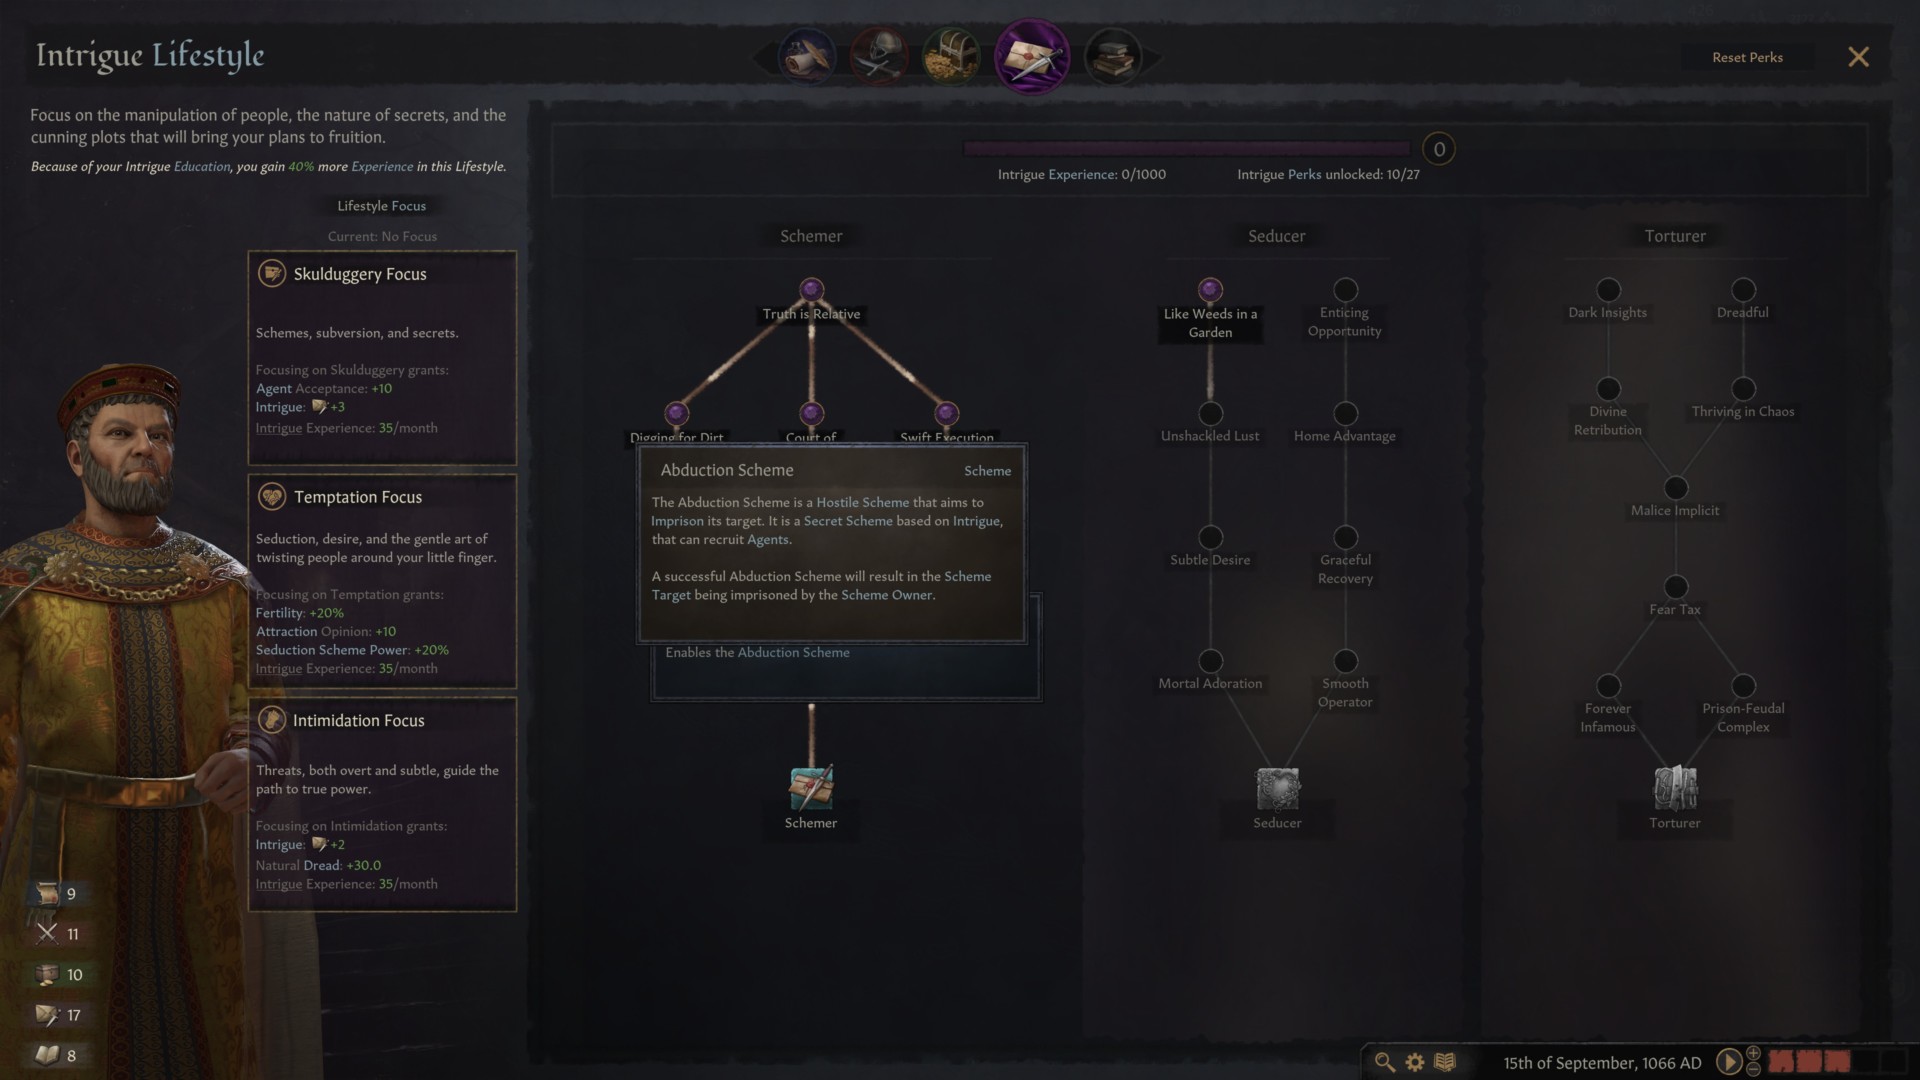
Task: Unlock the Enticing Opportunity perk node
Action: pos(1345,290)
